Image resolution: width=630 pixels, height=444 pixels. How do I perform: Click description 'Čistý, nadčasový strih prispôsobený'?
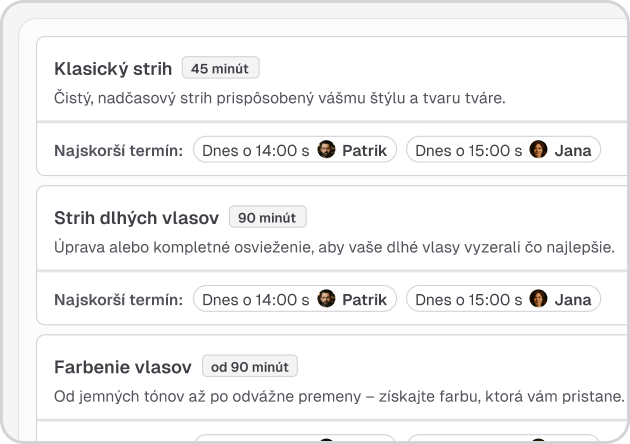pyautogui.click(x=184, y=98)
